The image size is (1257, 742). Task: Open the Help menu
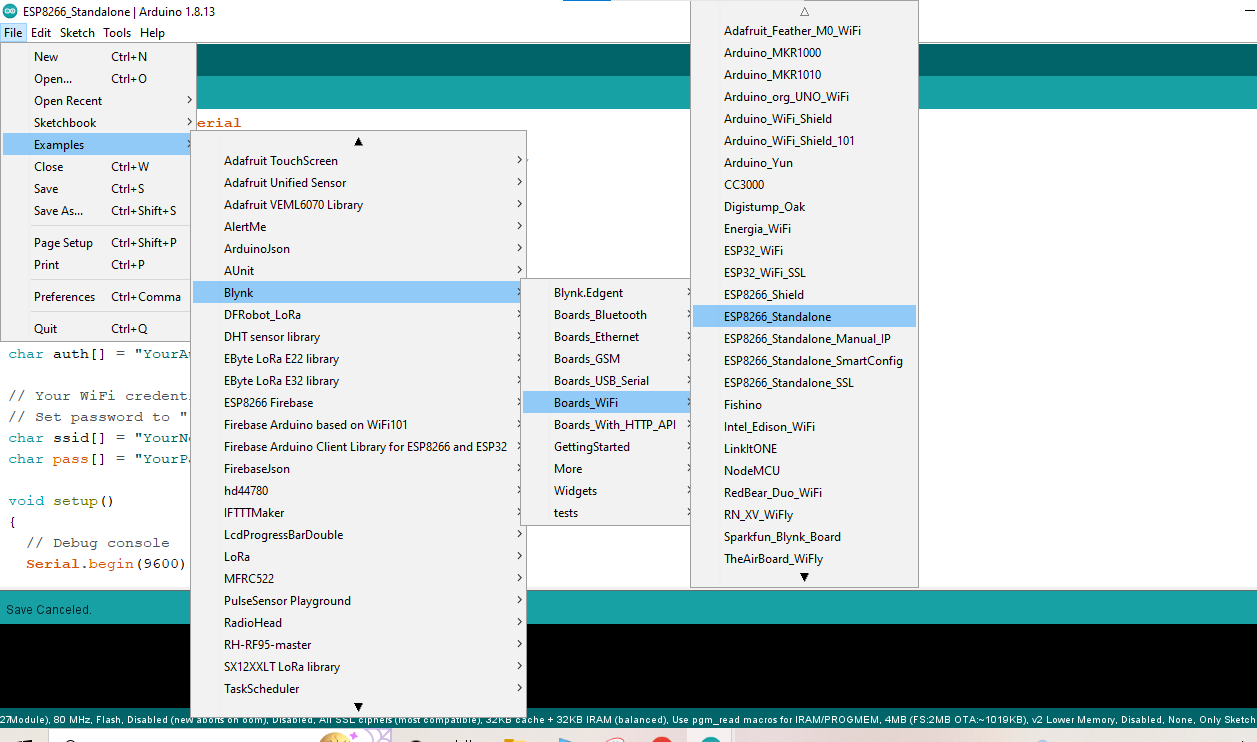pyautogui.click(x=152, y=33)
